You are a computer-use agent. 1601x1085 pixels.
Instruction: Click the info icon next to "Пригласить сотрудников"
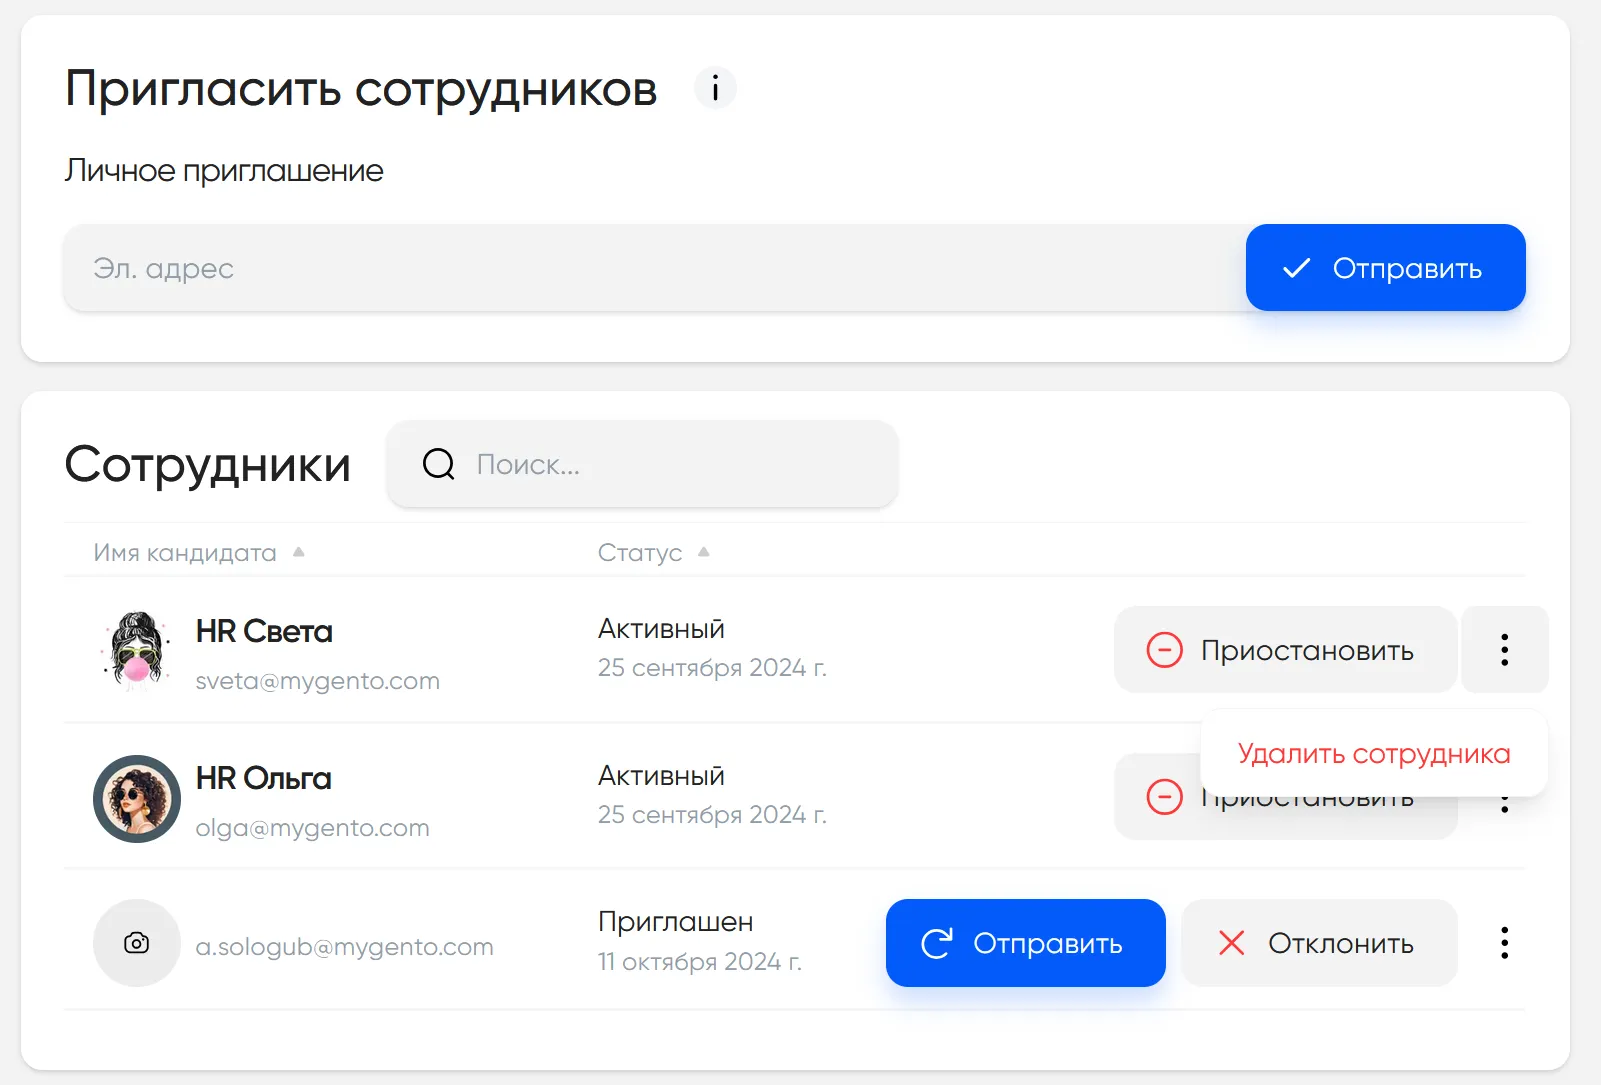coord(714,88)
